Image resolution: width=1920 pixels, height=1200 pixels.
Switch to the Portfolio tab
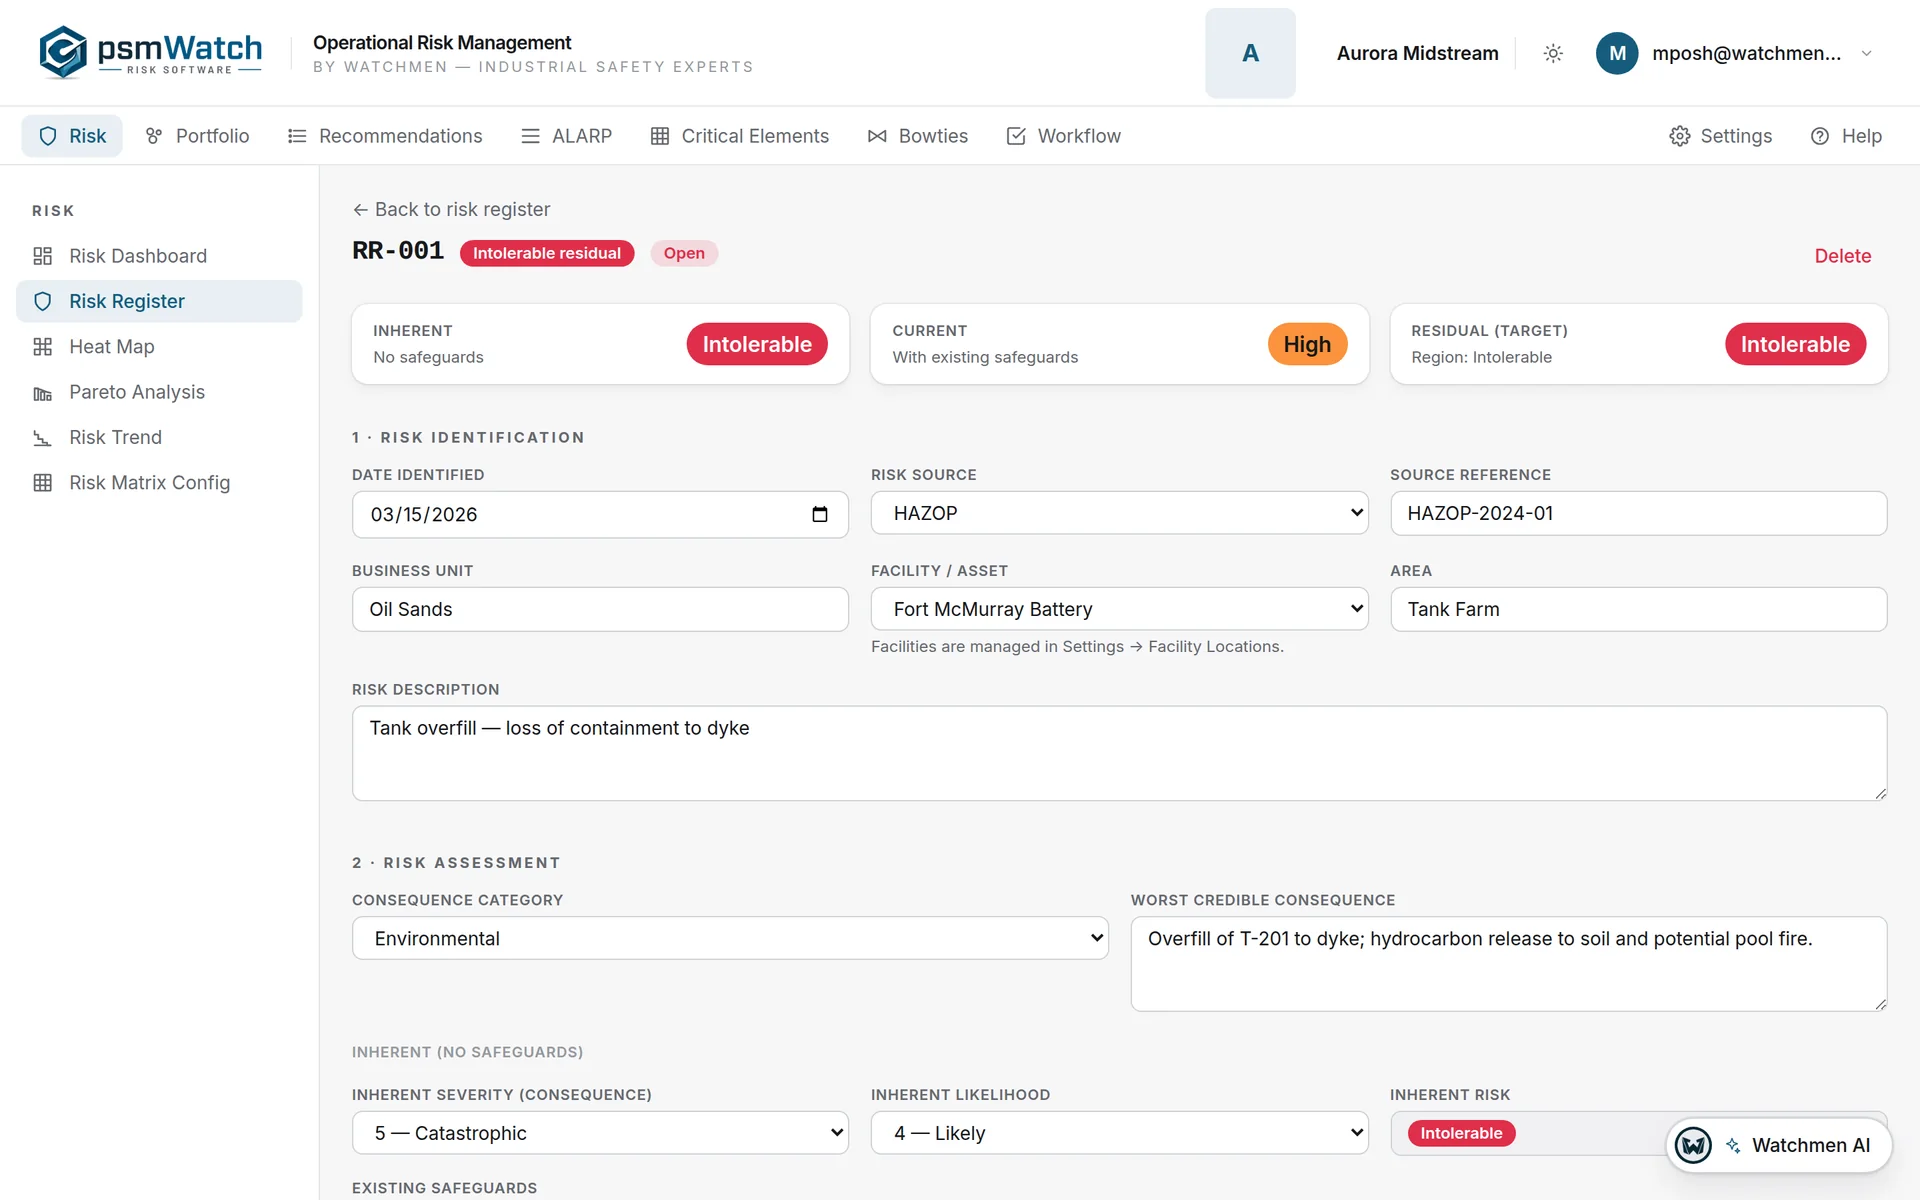197,136
